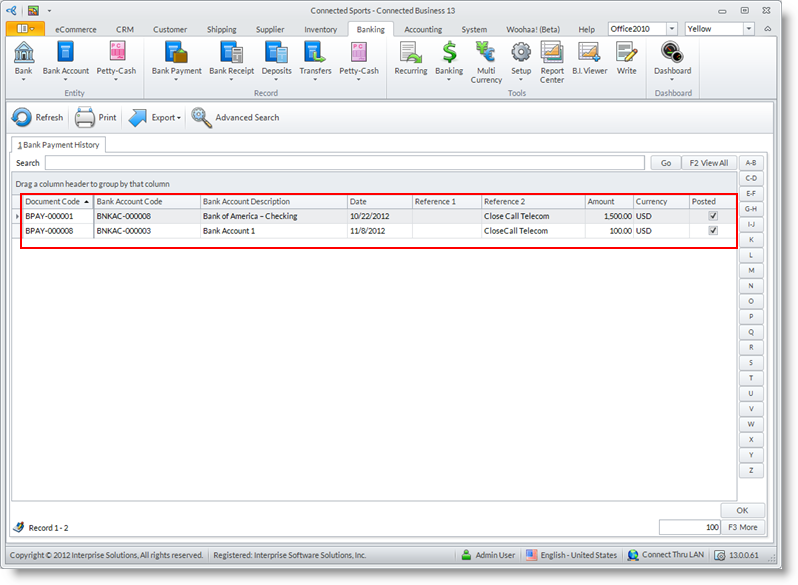Click the Transfers icon in ribbon
The width and height of the screenshot is (798, 585).
point(315,55)
